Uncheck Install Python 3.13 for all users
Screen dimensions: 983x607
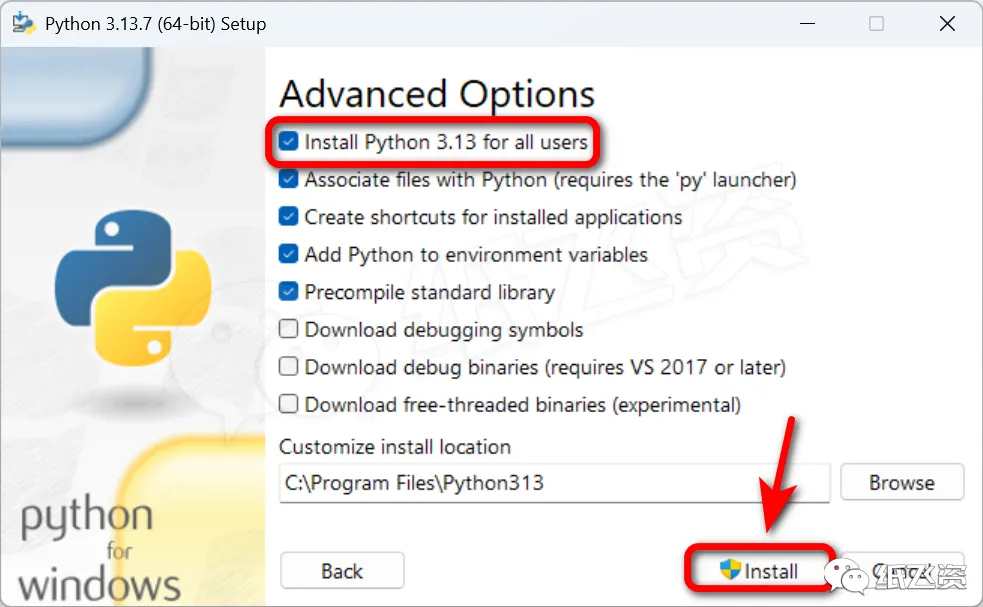288,142
